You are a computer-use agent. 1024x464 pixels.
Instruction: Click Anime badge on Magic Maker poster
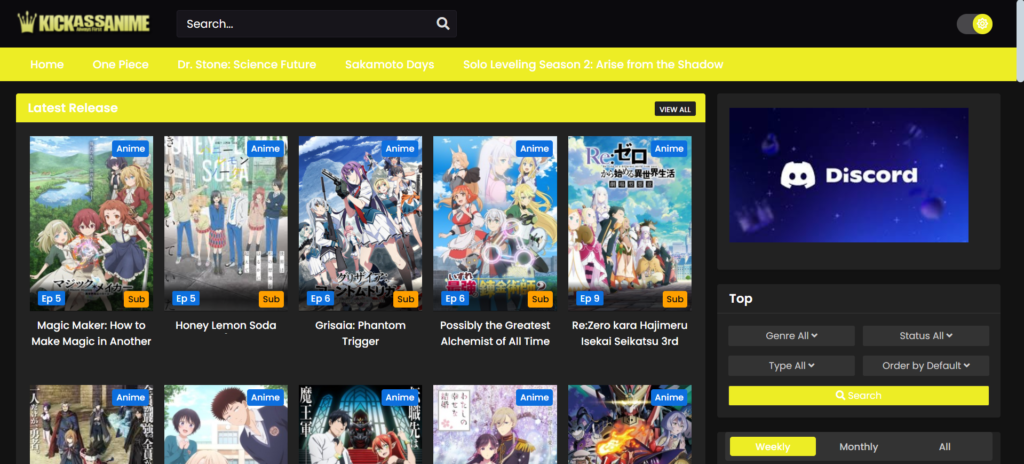point(131,148)
